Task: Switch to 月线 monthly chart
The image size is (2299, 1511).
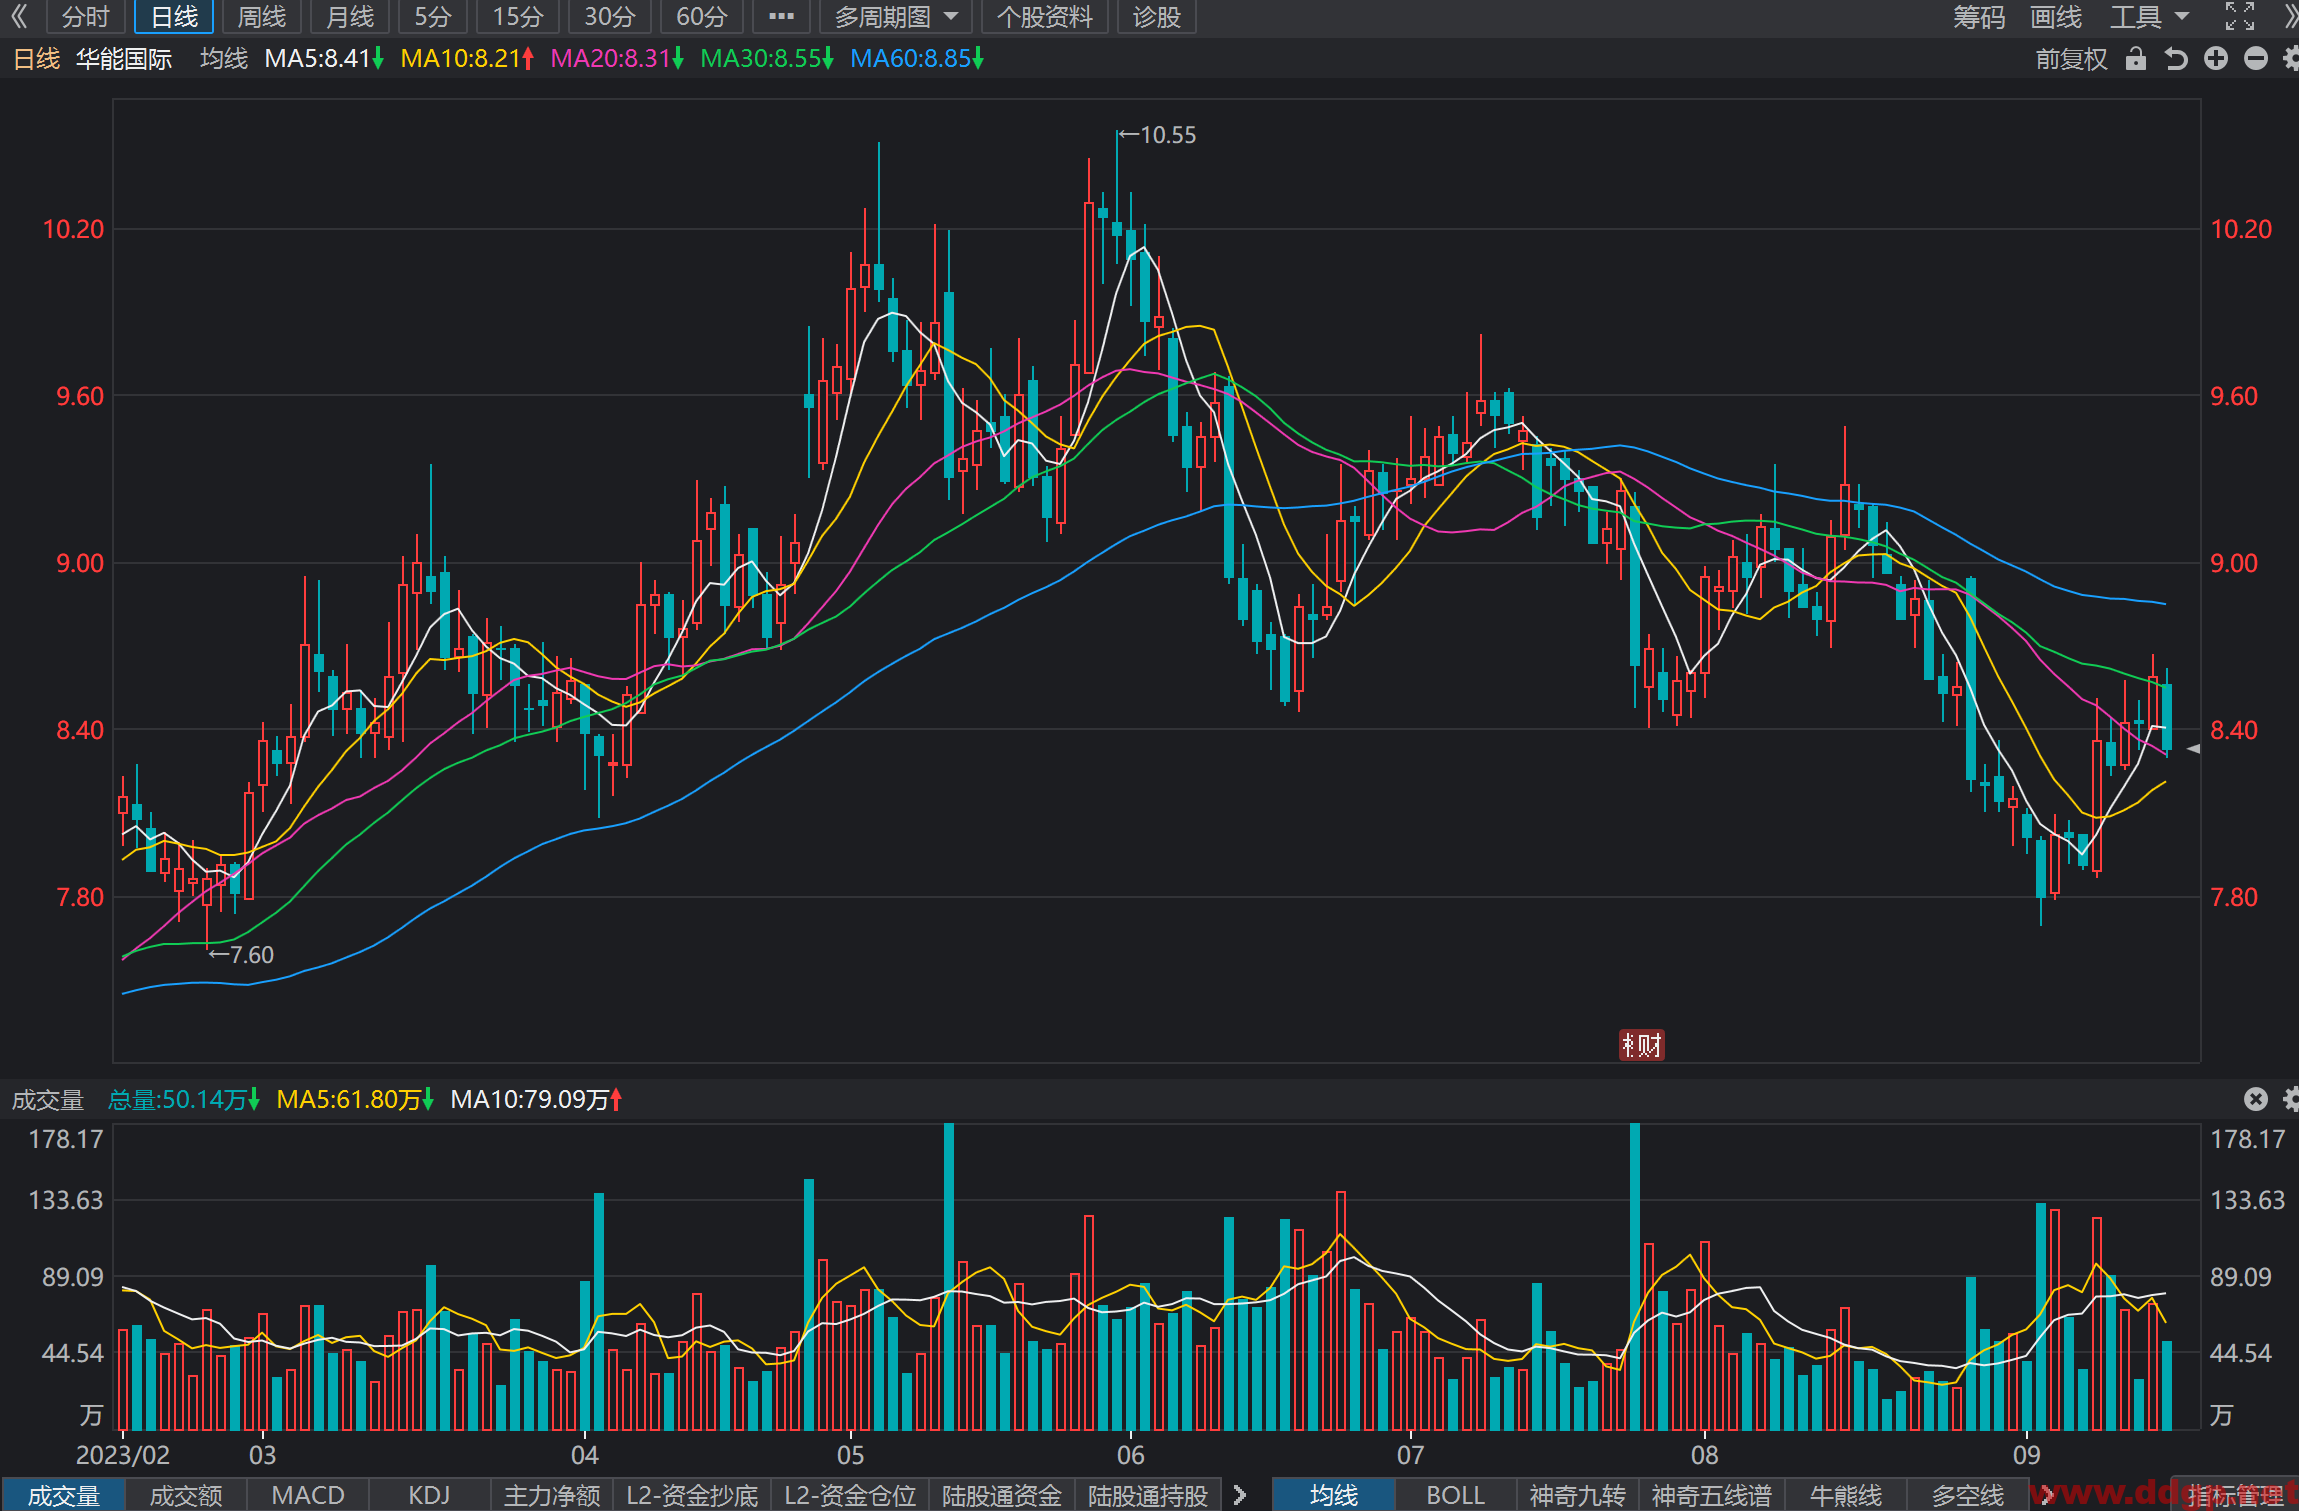Action: [350, 17]
